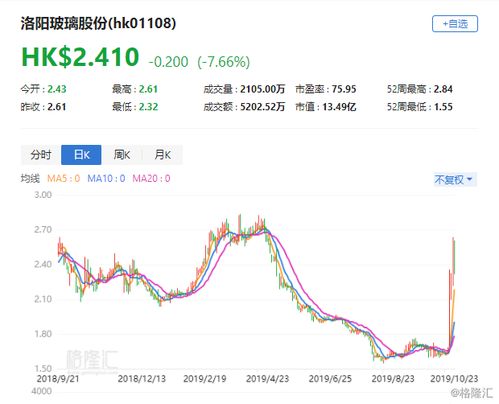Viewport: 499px width, 404px height.
Task: Open the 周K weekly chart tab
Action: (x=122, y=155)
